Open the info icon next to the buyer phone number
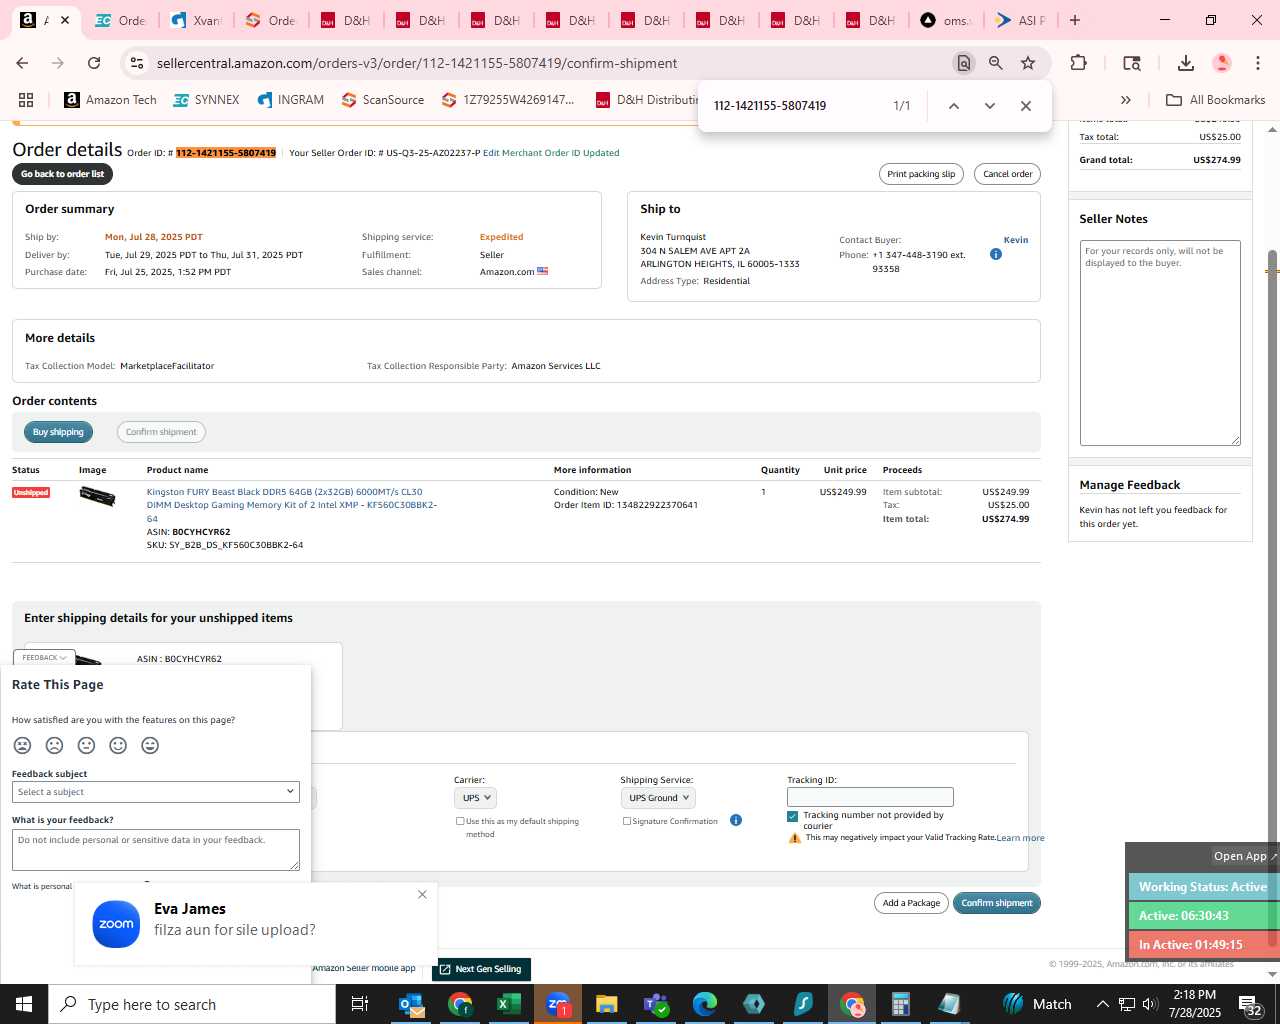1280x1024 pixels. click(x=996, y=254)
